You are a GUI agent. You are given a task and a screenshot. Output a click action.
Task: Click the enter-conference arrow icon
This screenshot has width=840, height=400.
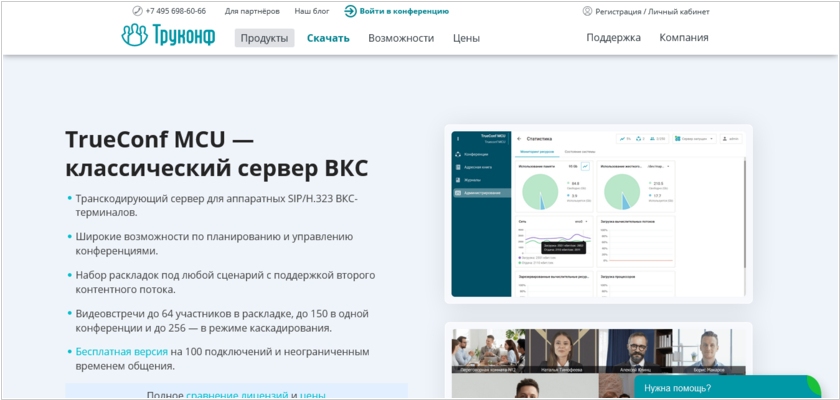350,11
